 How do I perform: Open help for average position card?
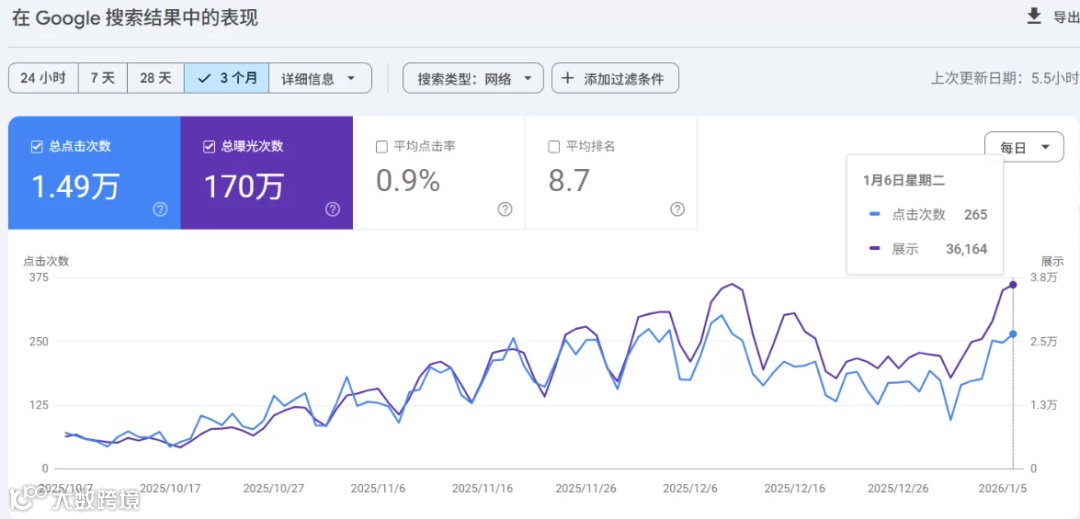tap(677, 209)
